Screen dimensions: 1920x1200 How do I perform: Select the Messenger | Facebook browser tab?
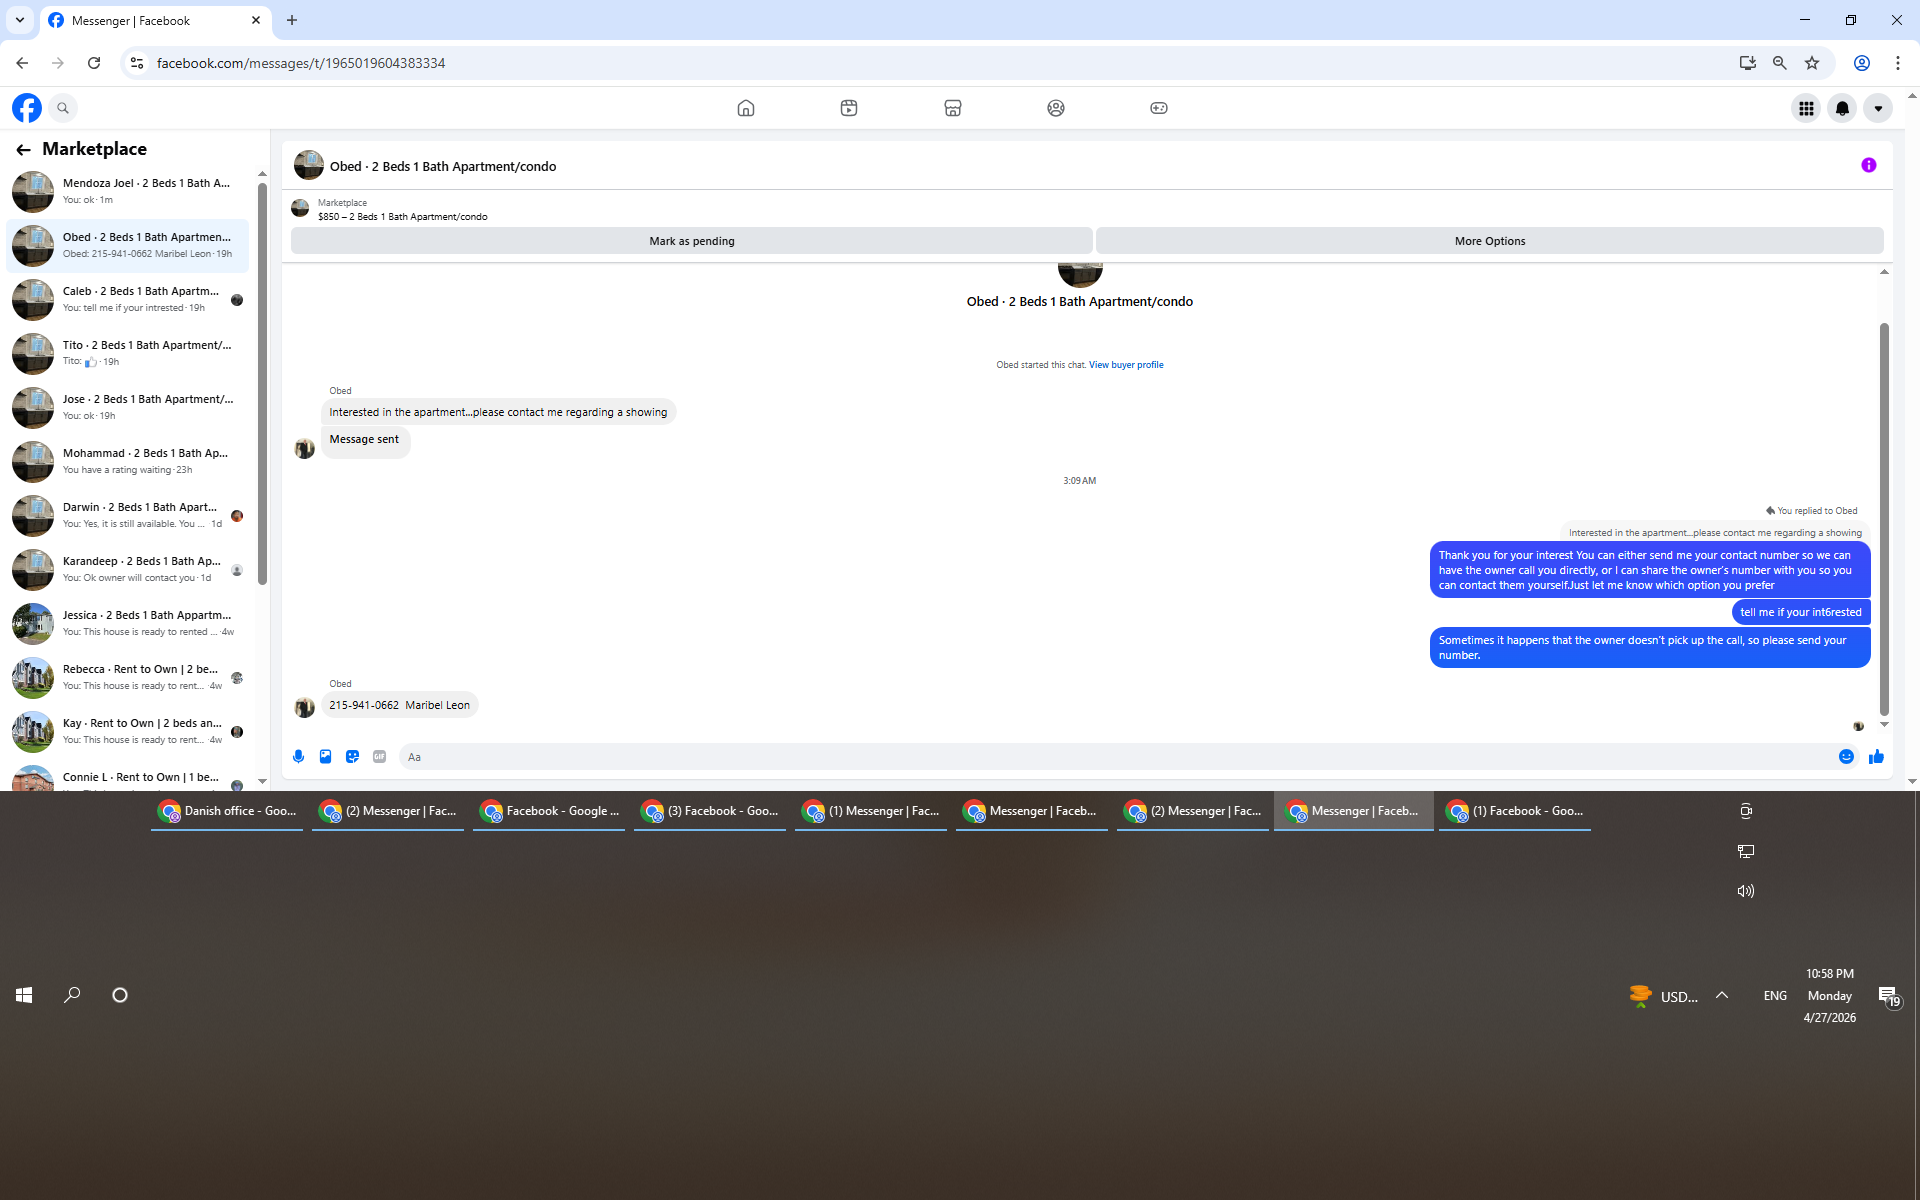pos(155,20)
